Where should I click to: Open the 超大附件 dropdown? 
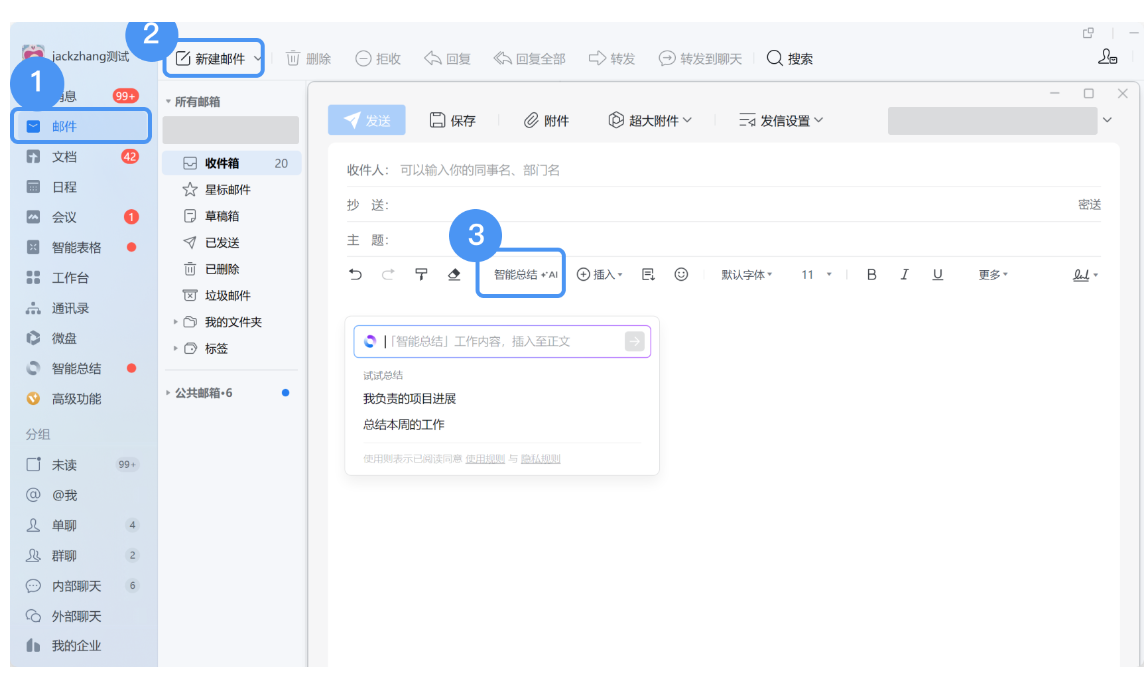[x=650, y=120]
